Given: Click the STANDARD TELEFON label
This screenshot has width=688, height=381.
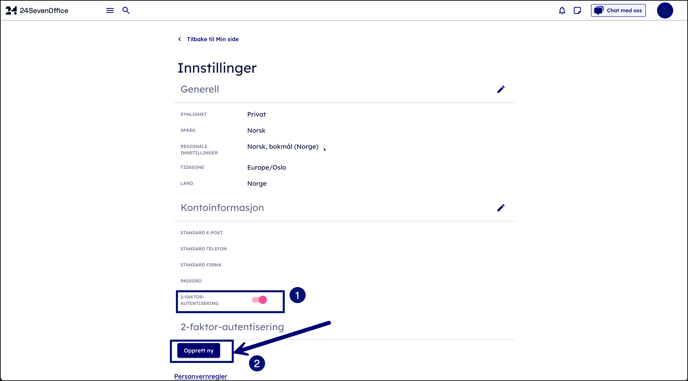Looking at the screenshot, I should click(204, 249).
